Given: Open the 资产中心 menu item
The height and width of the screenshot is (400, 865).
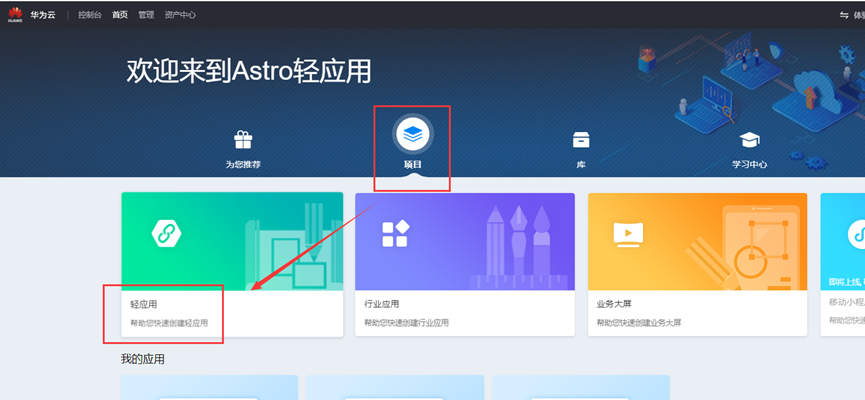Looking at the screenshot, I should click(x=180, y=15).
